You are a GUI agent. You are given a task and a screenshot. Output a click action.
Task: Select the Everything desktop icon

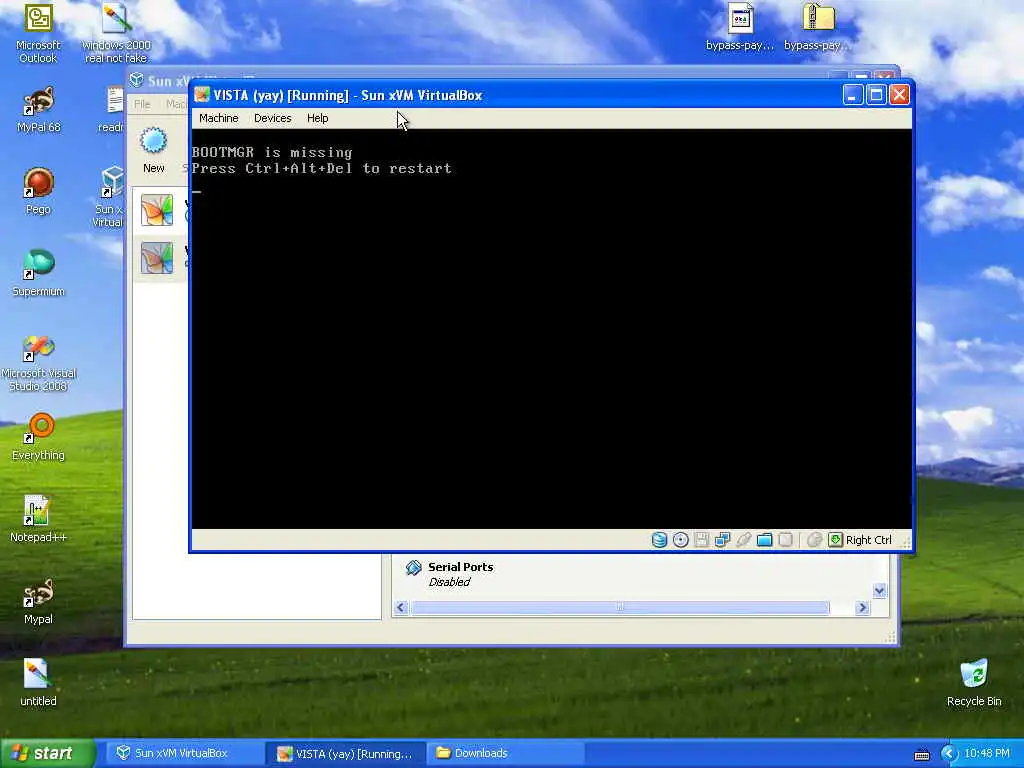tap(38, 437)
